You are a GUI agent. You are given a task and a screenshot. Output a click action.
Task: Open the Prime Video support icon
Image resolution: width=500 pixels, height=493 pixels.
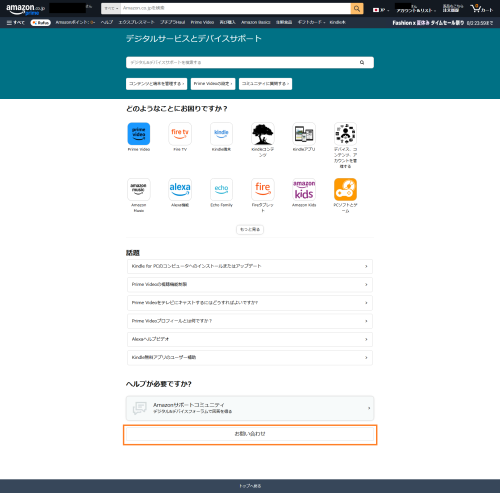(x=139, y=134)
